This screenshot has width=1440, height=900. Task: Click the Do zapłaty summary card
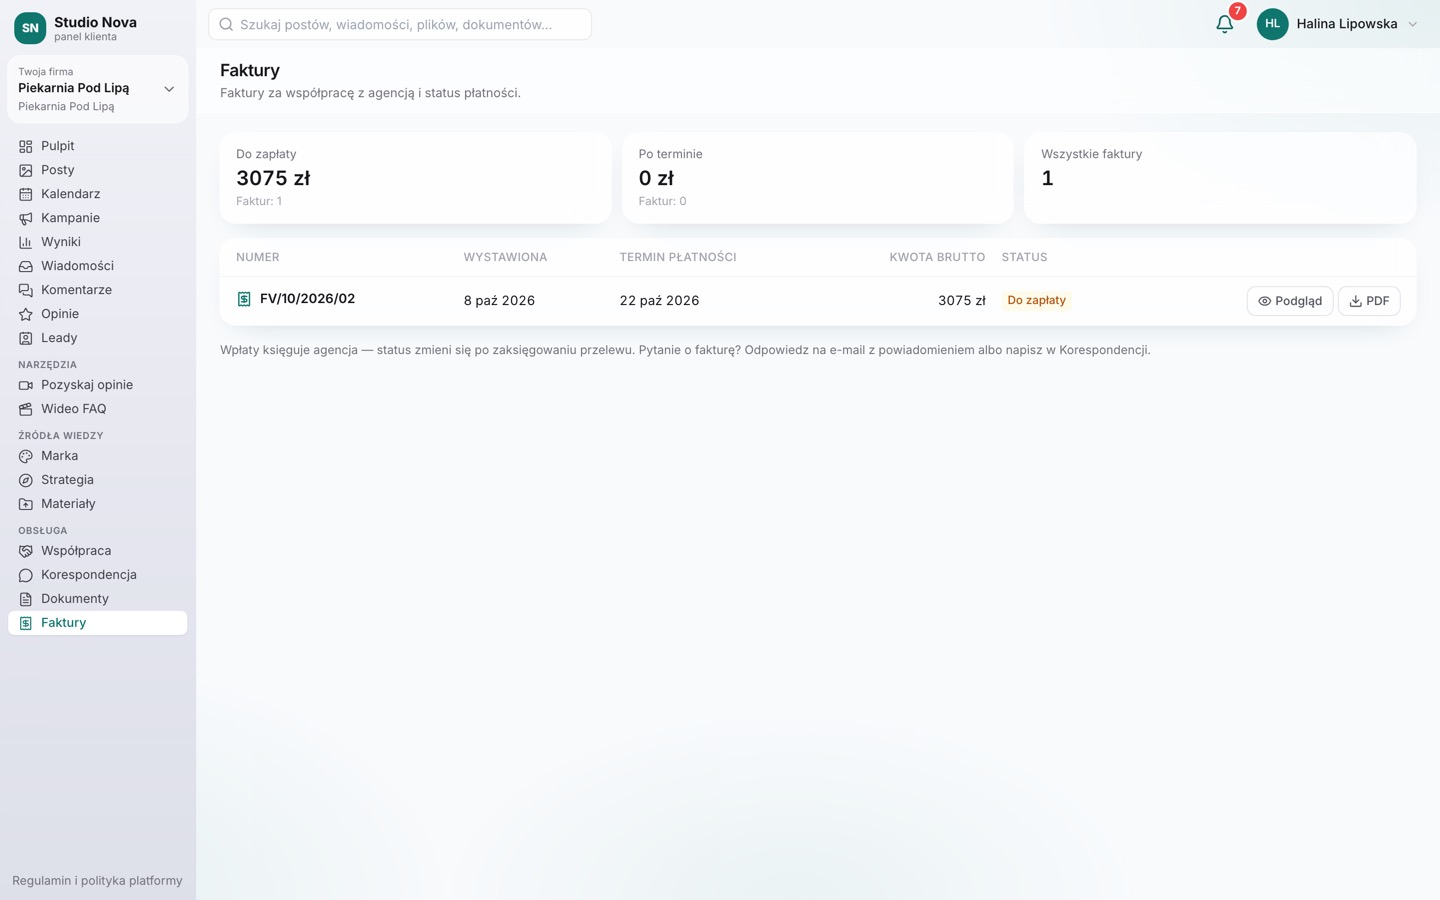416,178
